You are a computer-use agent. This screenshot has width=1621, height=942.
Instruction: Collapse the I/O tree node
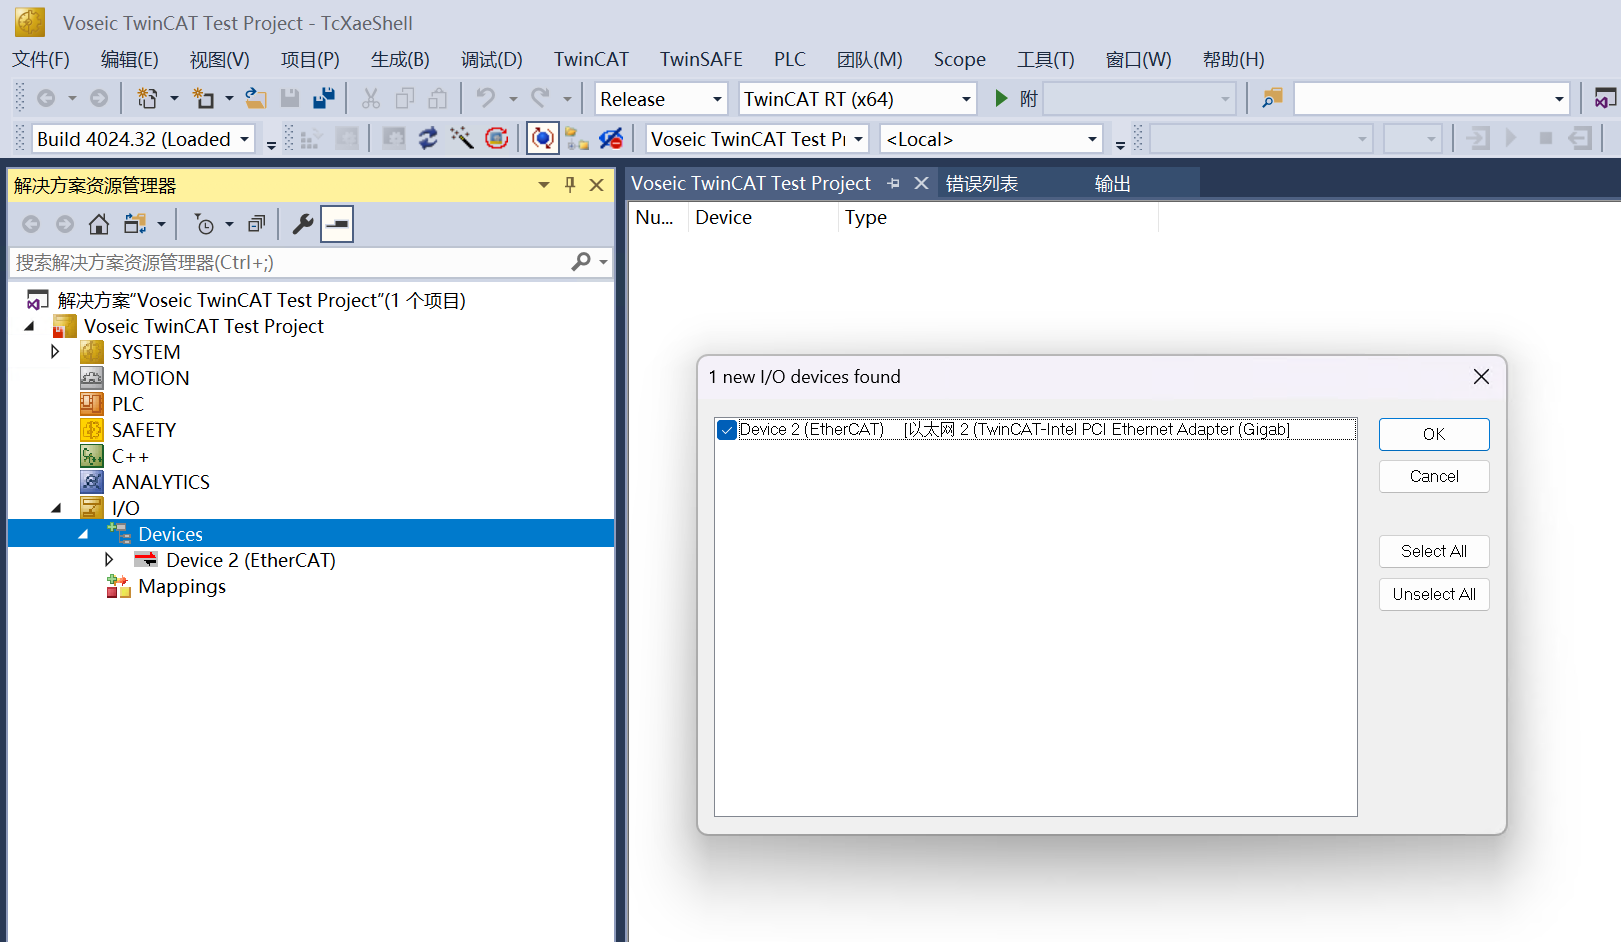click(56, 508)
